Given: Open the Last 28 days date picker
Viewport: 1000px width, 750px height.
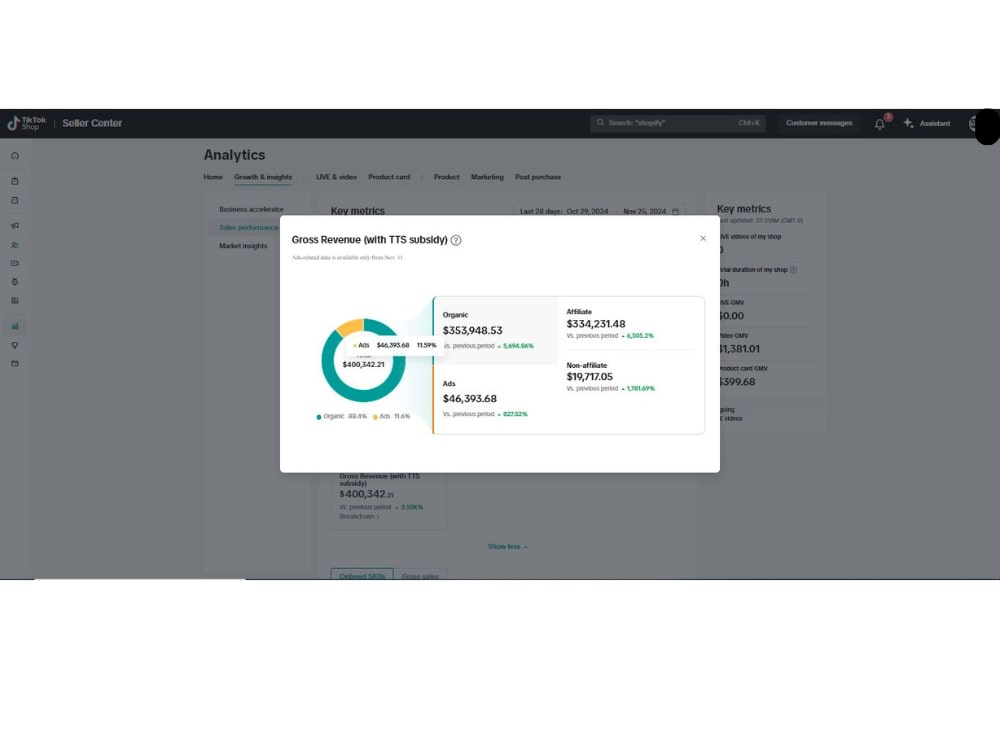Looking at the screenshot, I should click(x=599, y=211).
